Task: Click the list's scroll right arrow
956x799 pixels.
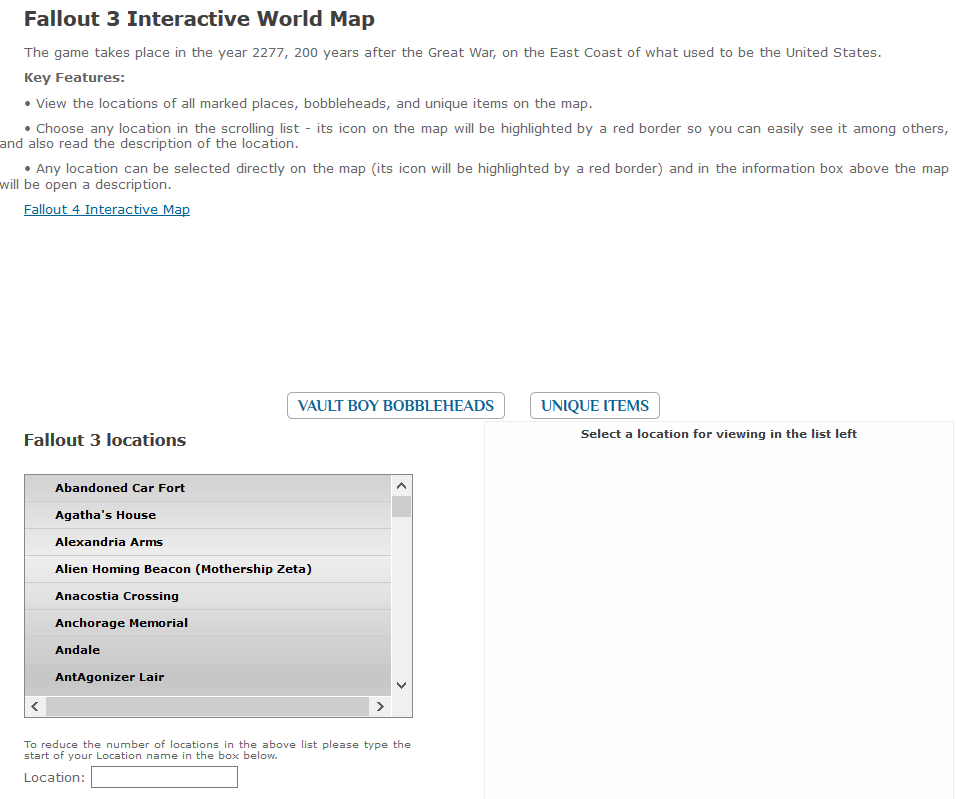Action: pyautogui.click(x=380, y=706)
